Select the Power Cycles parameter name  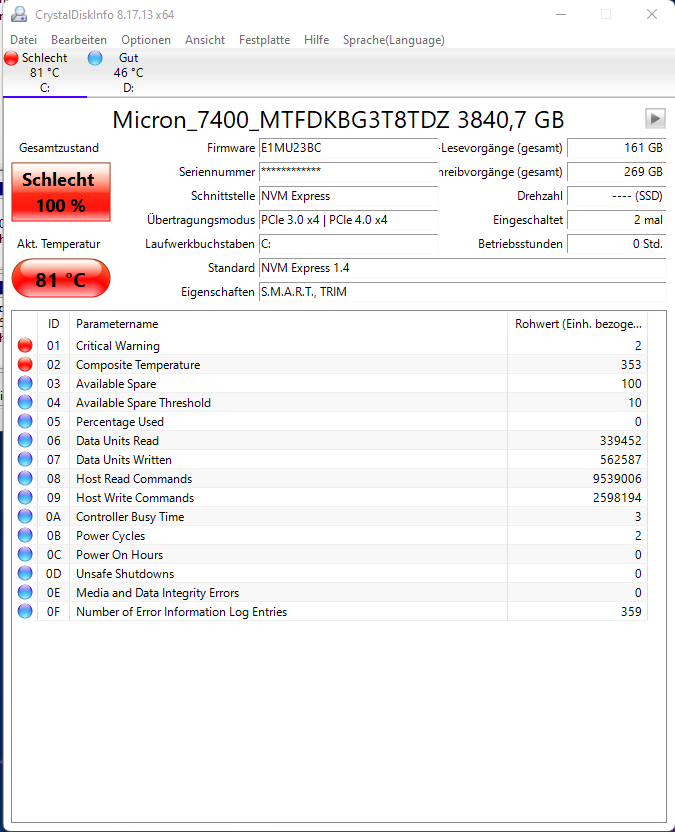[110, 536]
